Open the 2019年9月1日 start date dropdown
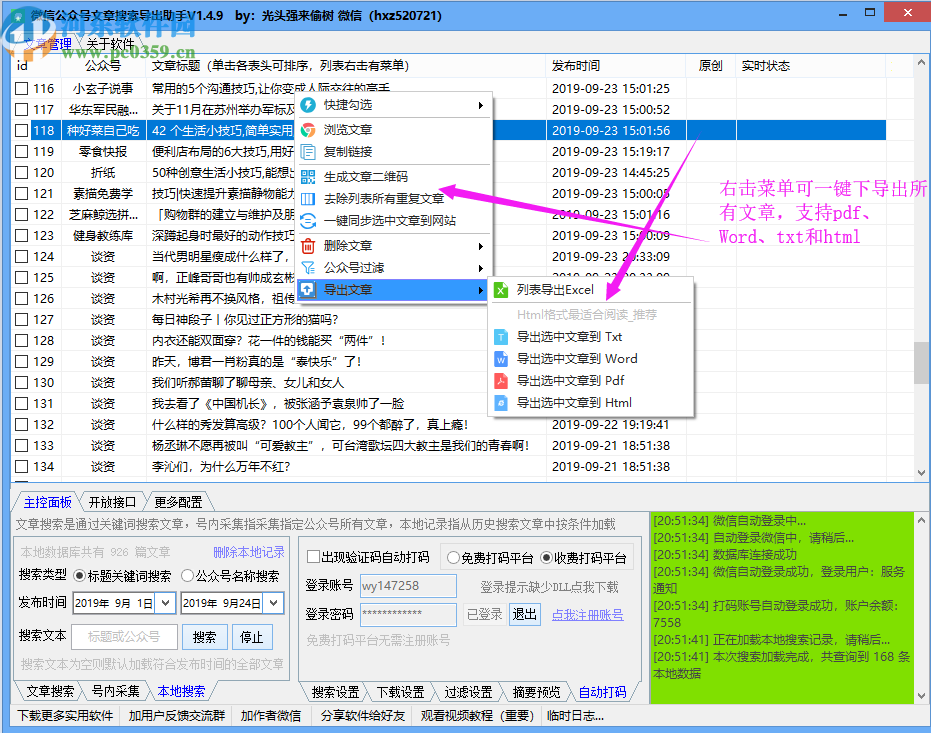 (163, 603)
